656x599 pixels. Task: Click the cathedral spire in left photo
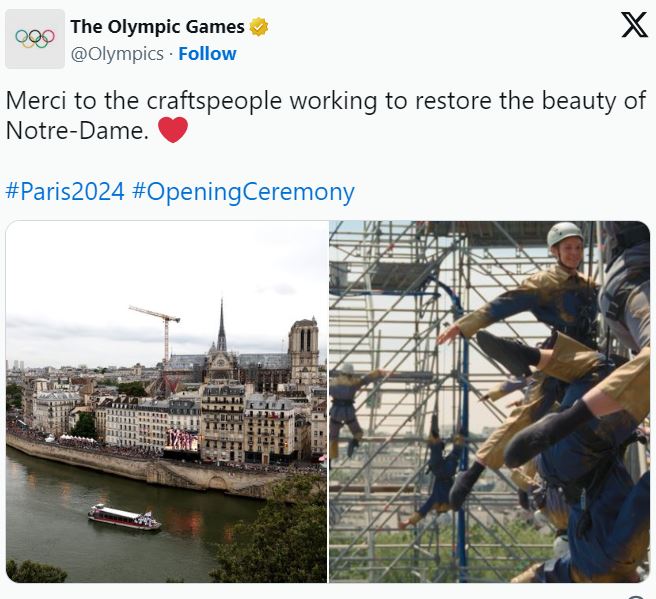(222, 325)
